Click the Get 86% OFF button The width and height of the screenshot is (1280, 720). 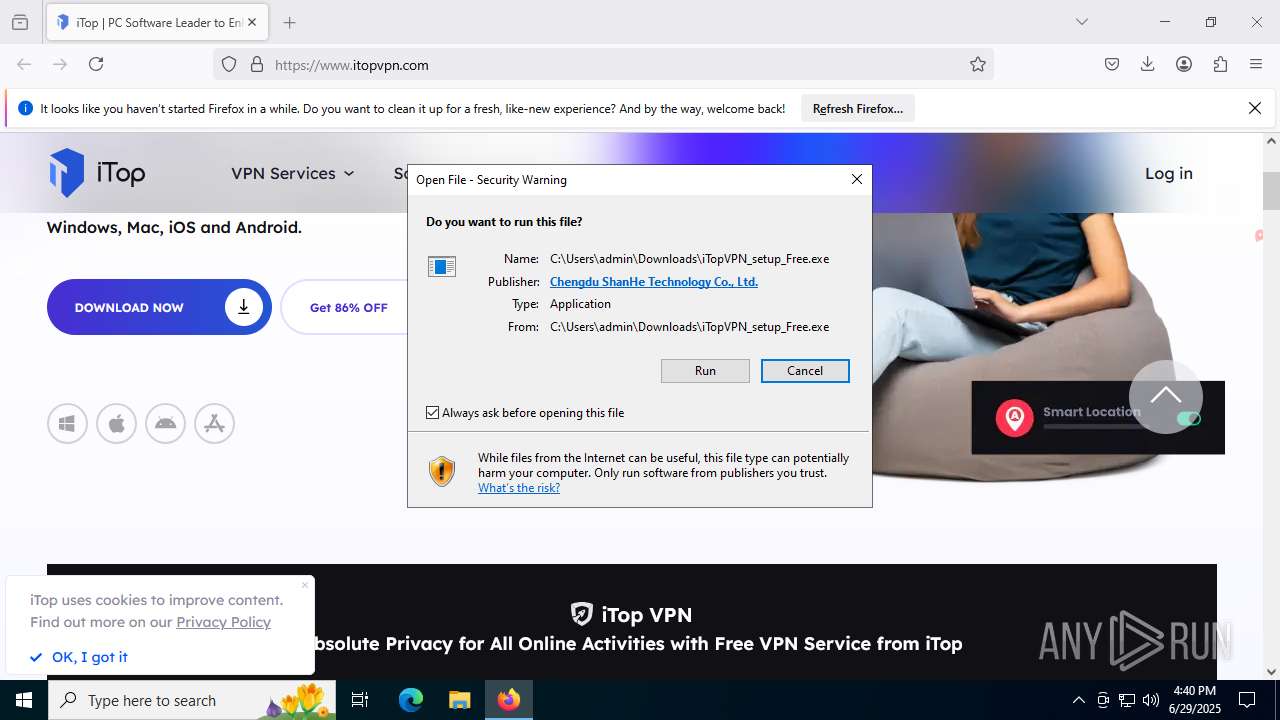[348, 307]
